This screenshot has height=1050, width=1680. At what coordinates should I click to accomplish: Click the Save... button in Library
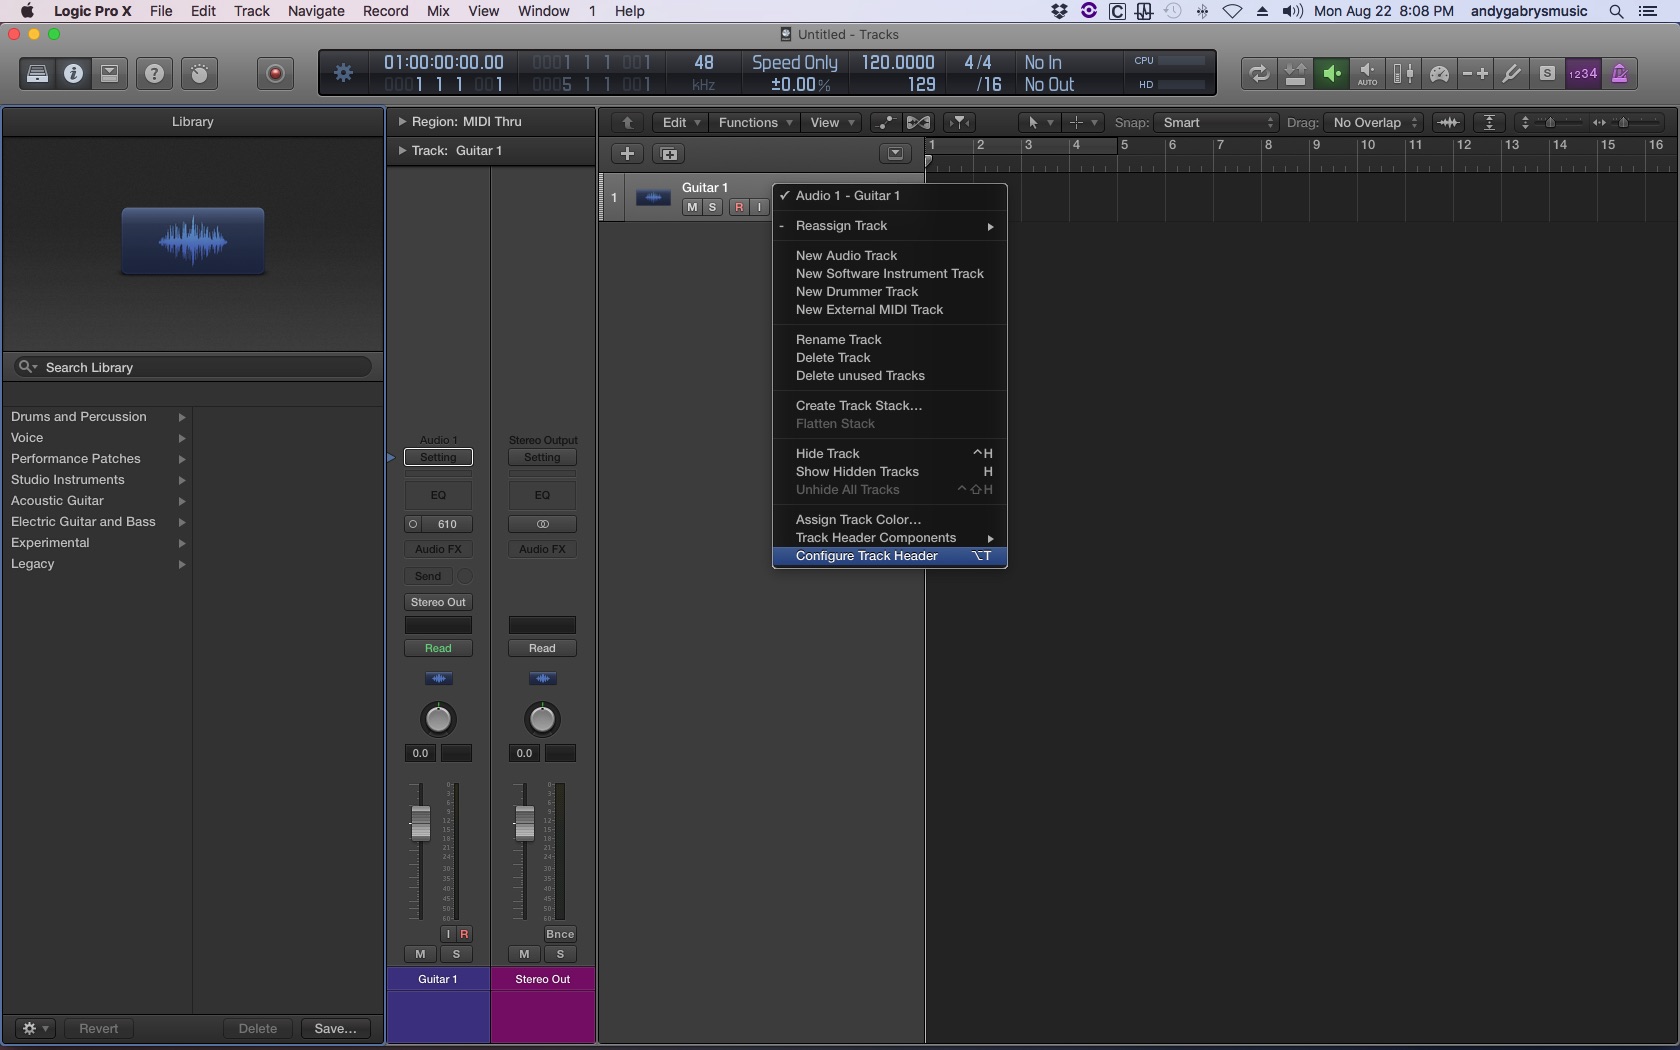335,1028
